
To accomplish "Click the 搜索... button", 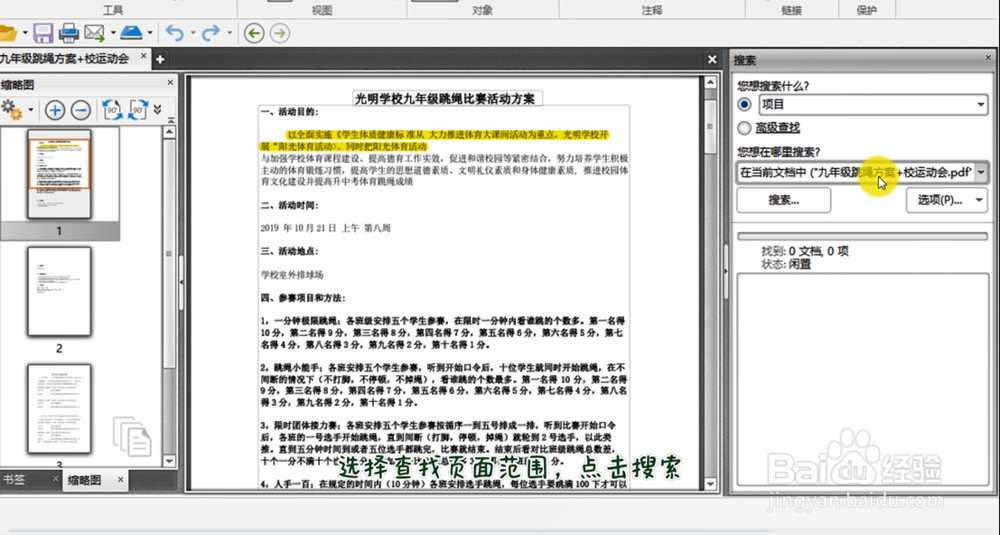I will [784, 200].
